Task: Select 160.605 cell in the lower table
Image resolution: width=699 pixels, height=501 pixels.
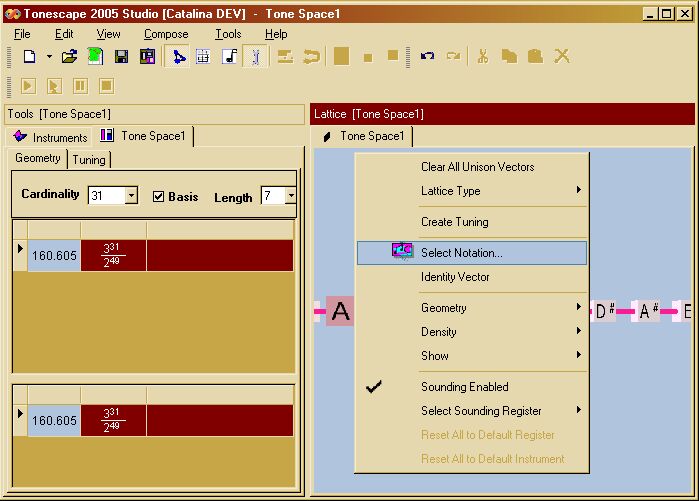Action: (x=54, y=420)
